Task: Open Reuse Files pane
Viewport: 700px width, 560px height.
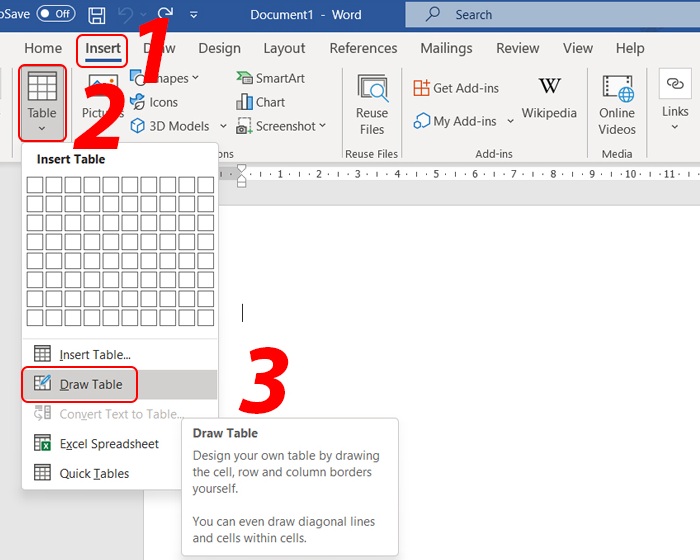Action: [x=372, y=104]
